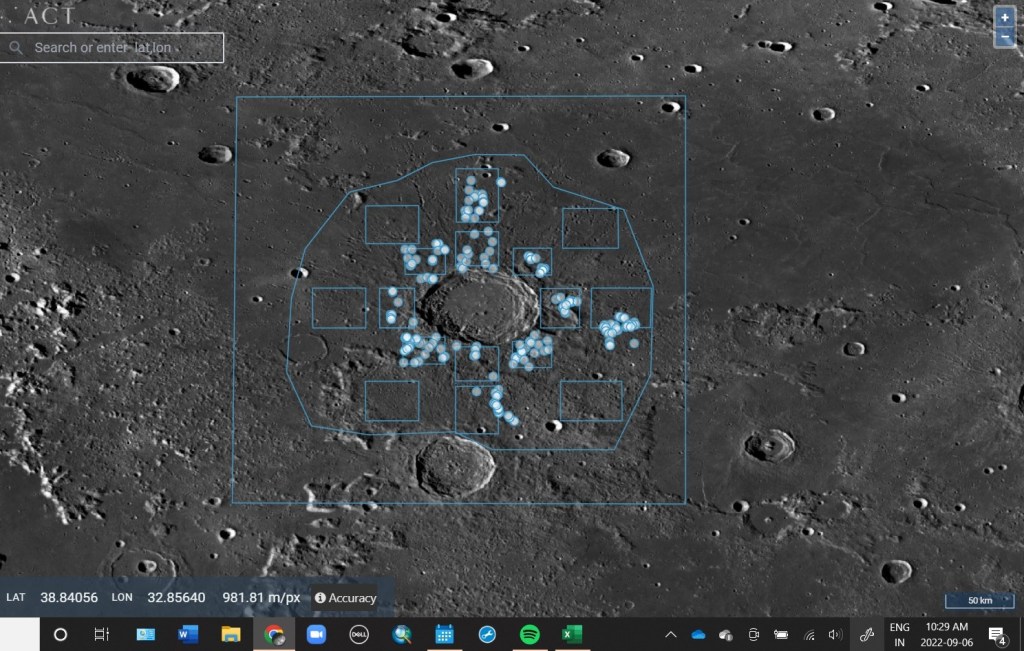Launch Zoom from the taskbar
This screenshot has height=651, width=1024.
(x=317, y=634)
